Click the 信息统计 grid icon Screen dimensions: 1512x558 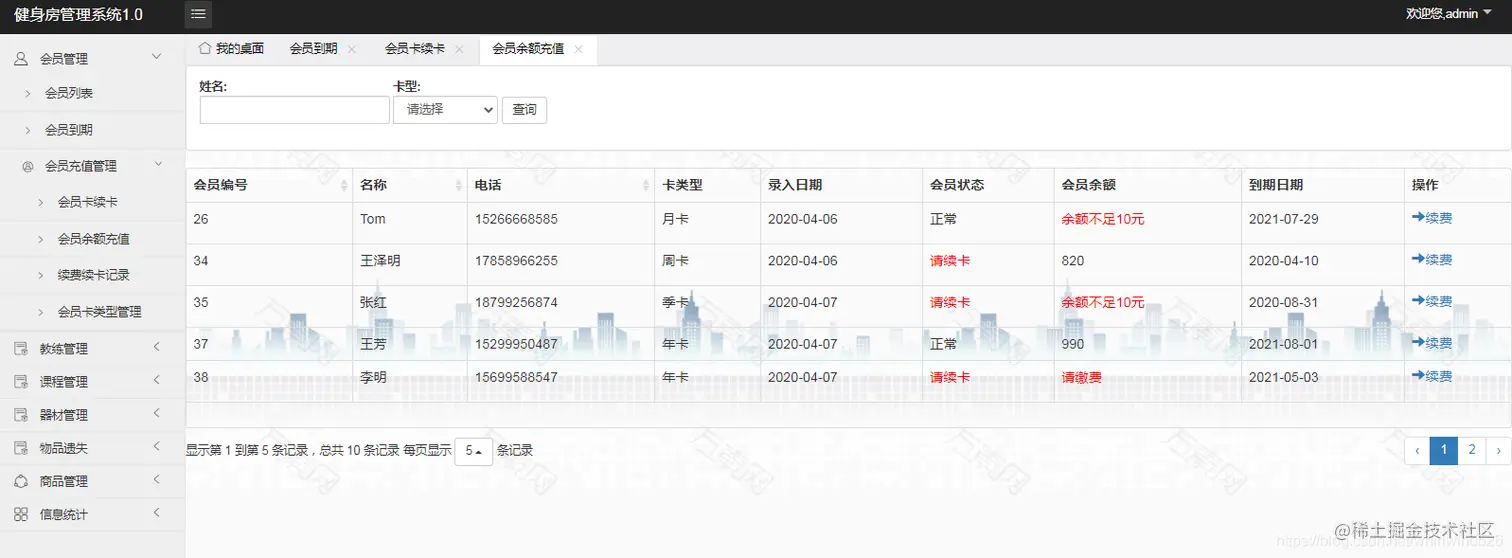click(x=20, y=514)
